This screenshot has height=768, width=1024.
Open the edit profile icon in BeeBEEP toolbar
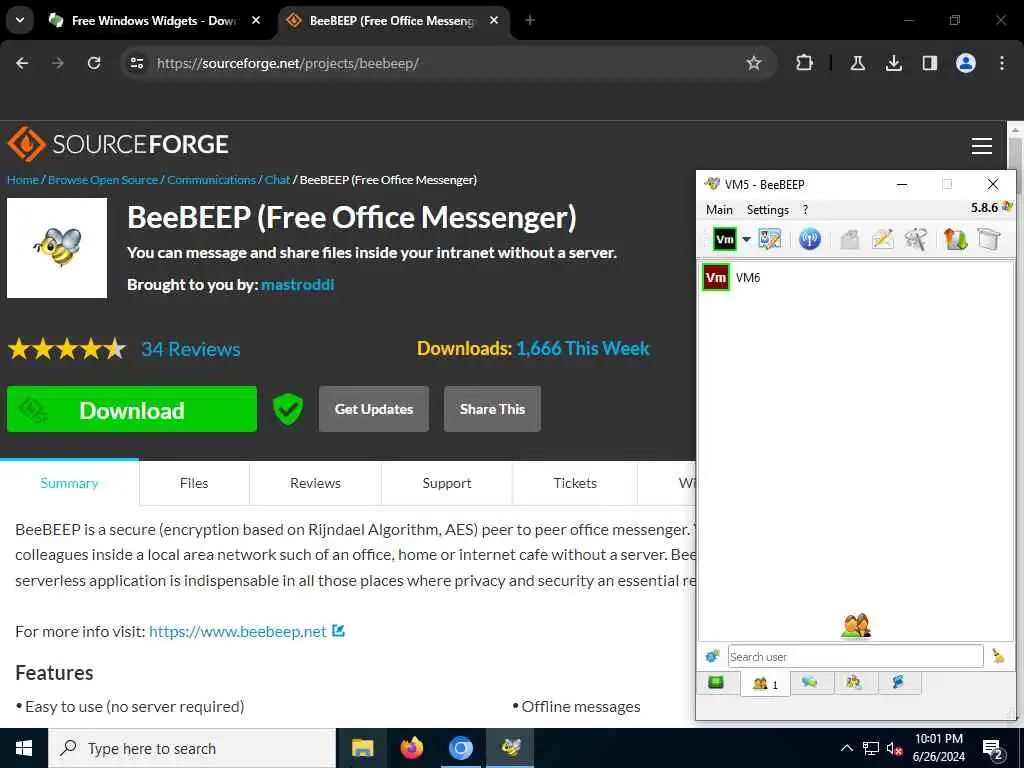(770, 239)
